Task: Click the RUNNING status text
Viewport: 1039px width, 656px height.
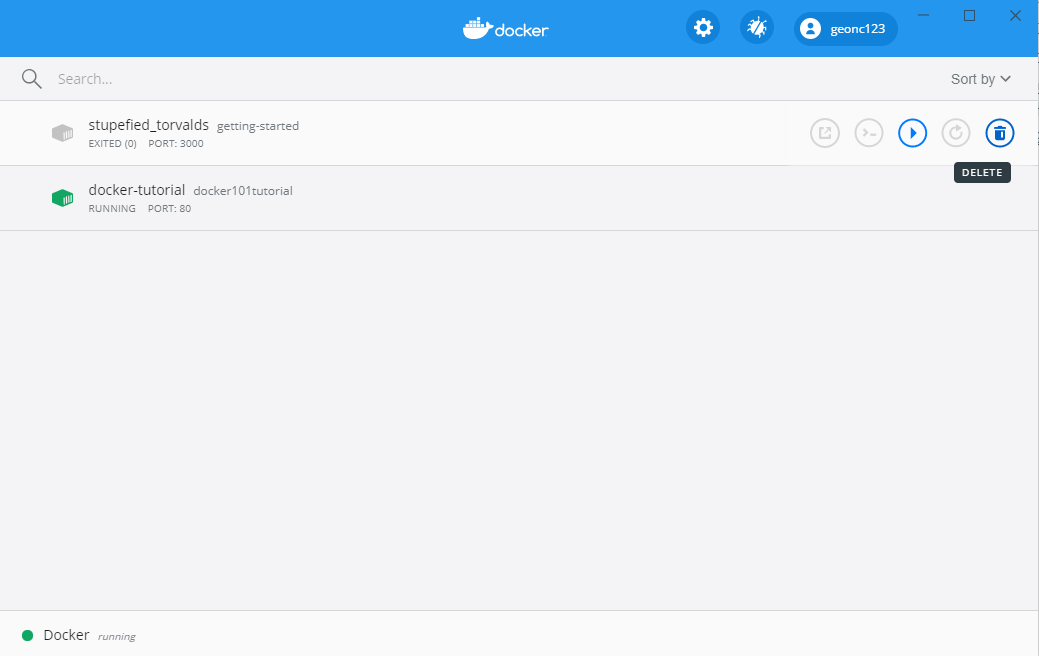Action: (112, 209)
